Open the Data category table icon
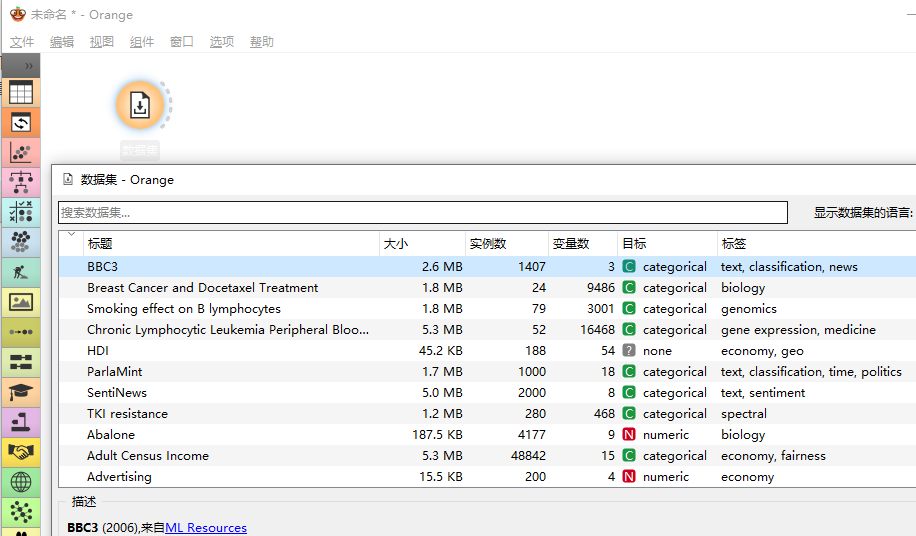This screenshot has width=916, height=536. [21, 93]
